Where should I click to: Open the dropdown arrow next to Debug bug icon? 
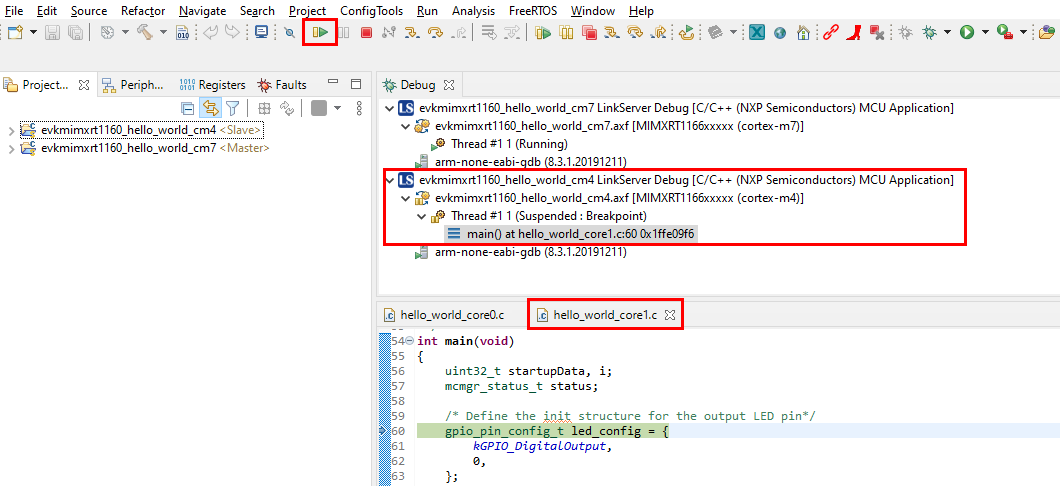point(947,33)
